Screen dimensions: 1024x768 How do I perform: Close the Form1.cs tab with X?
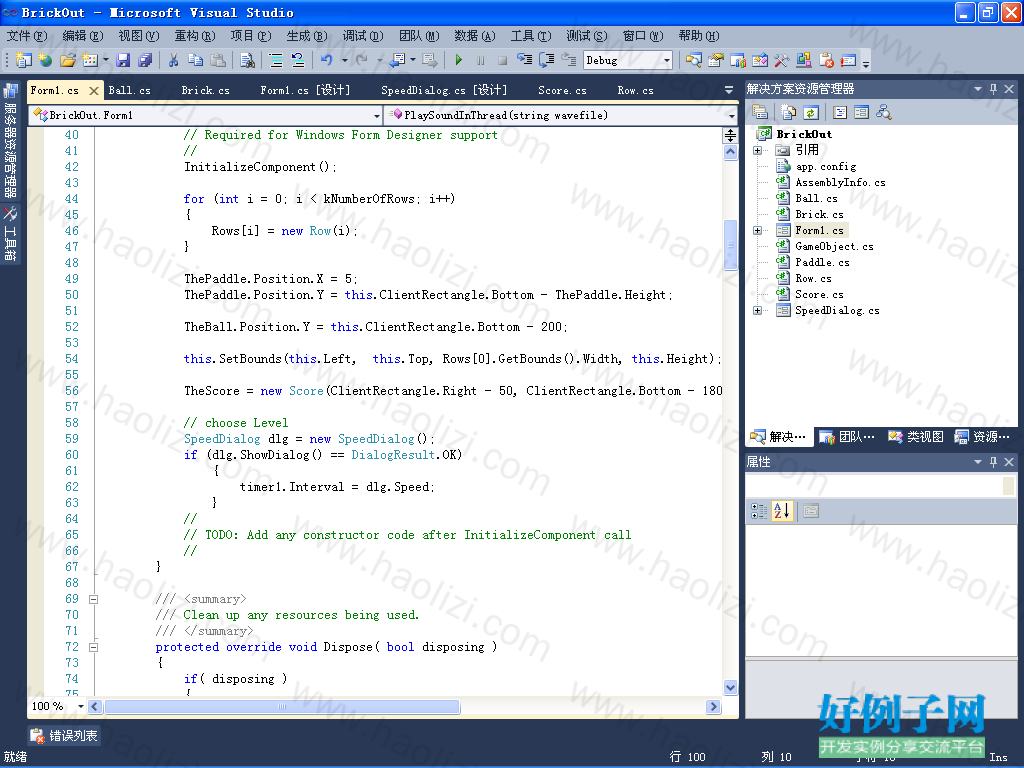click(94, 91)
